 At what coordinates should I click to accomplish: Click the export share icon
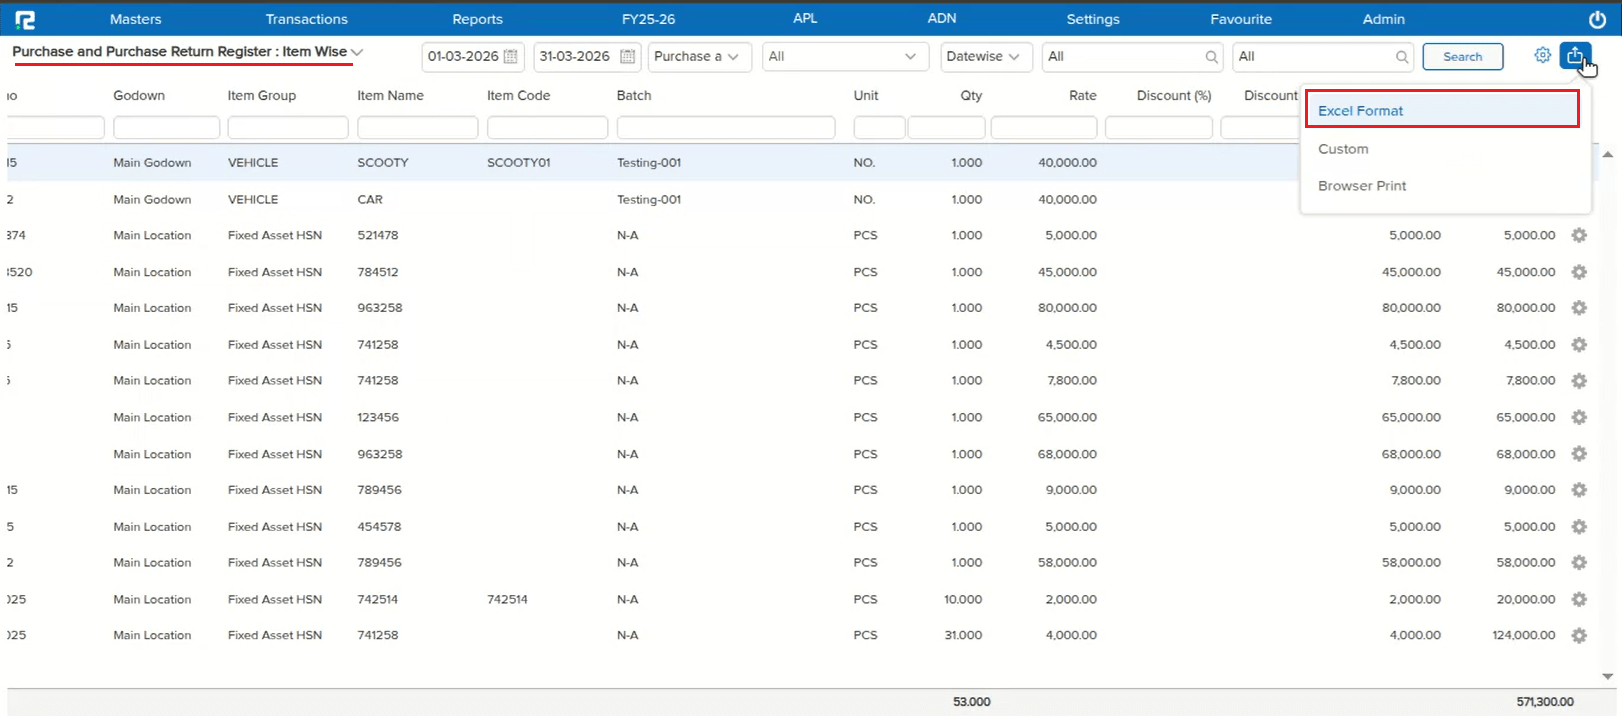pyautogui.click(x=1575, y=56)
